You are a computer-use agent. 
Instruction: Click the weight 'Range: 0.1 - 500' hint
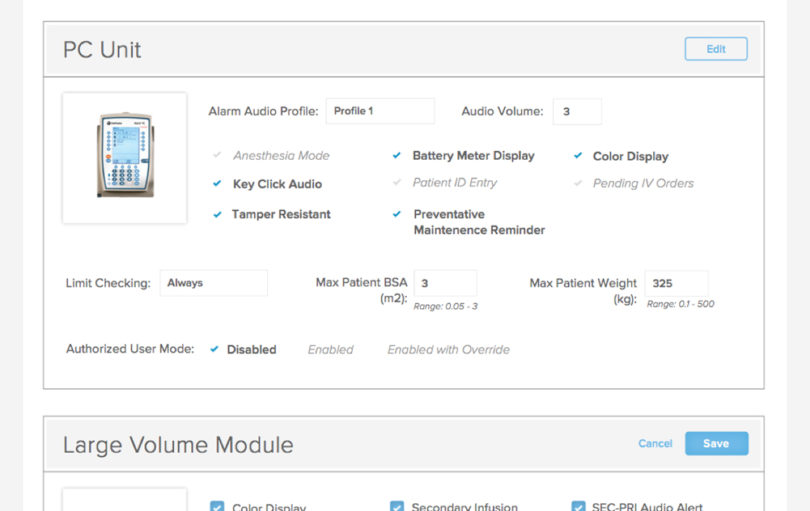pos(680,304)
